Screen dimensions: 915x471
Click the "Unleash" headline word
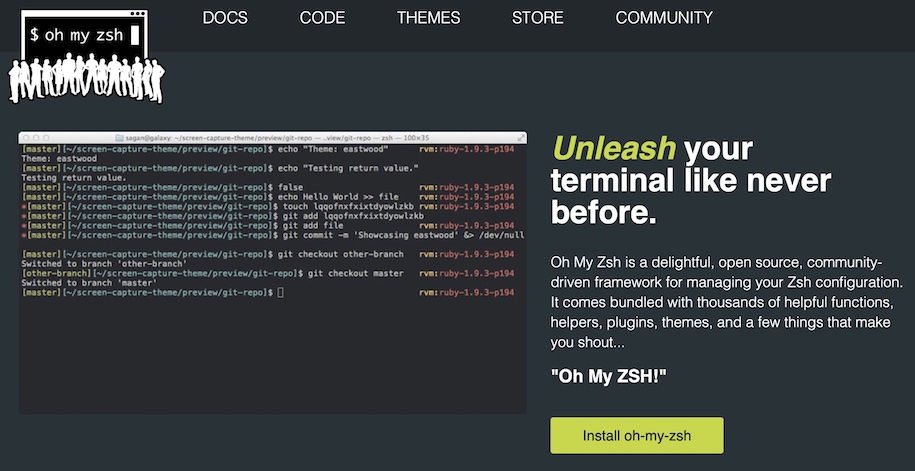point(614,148)
